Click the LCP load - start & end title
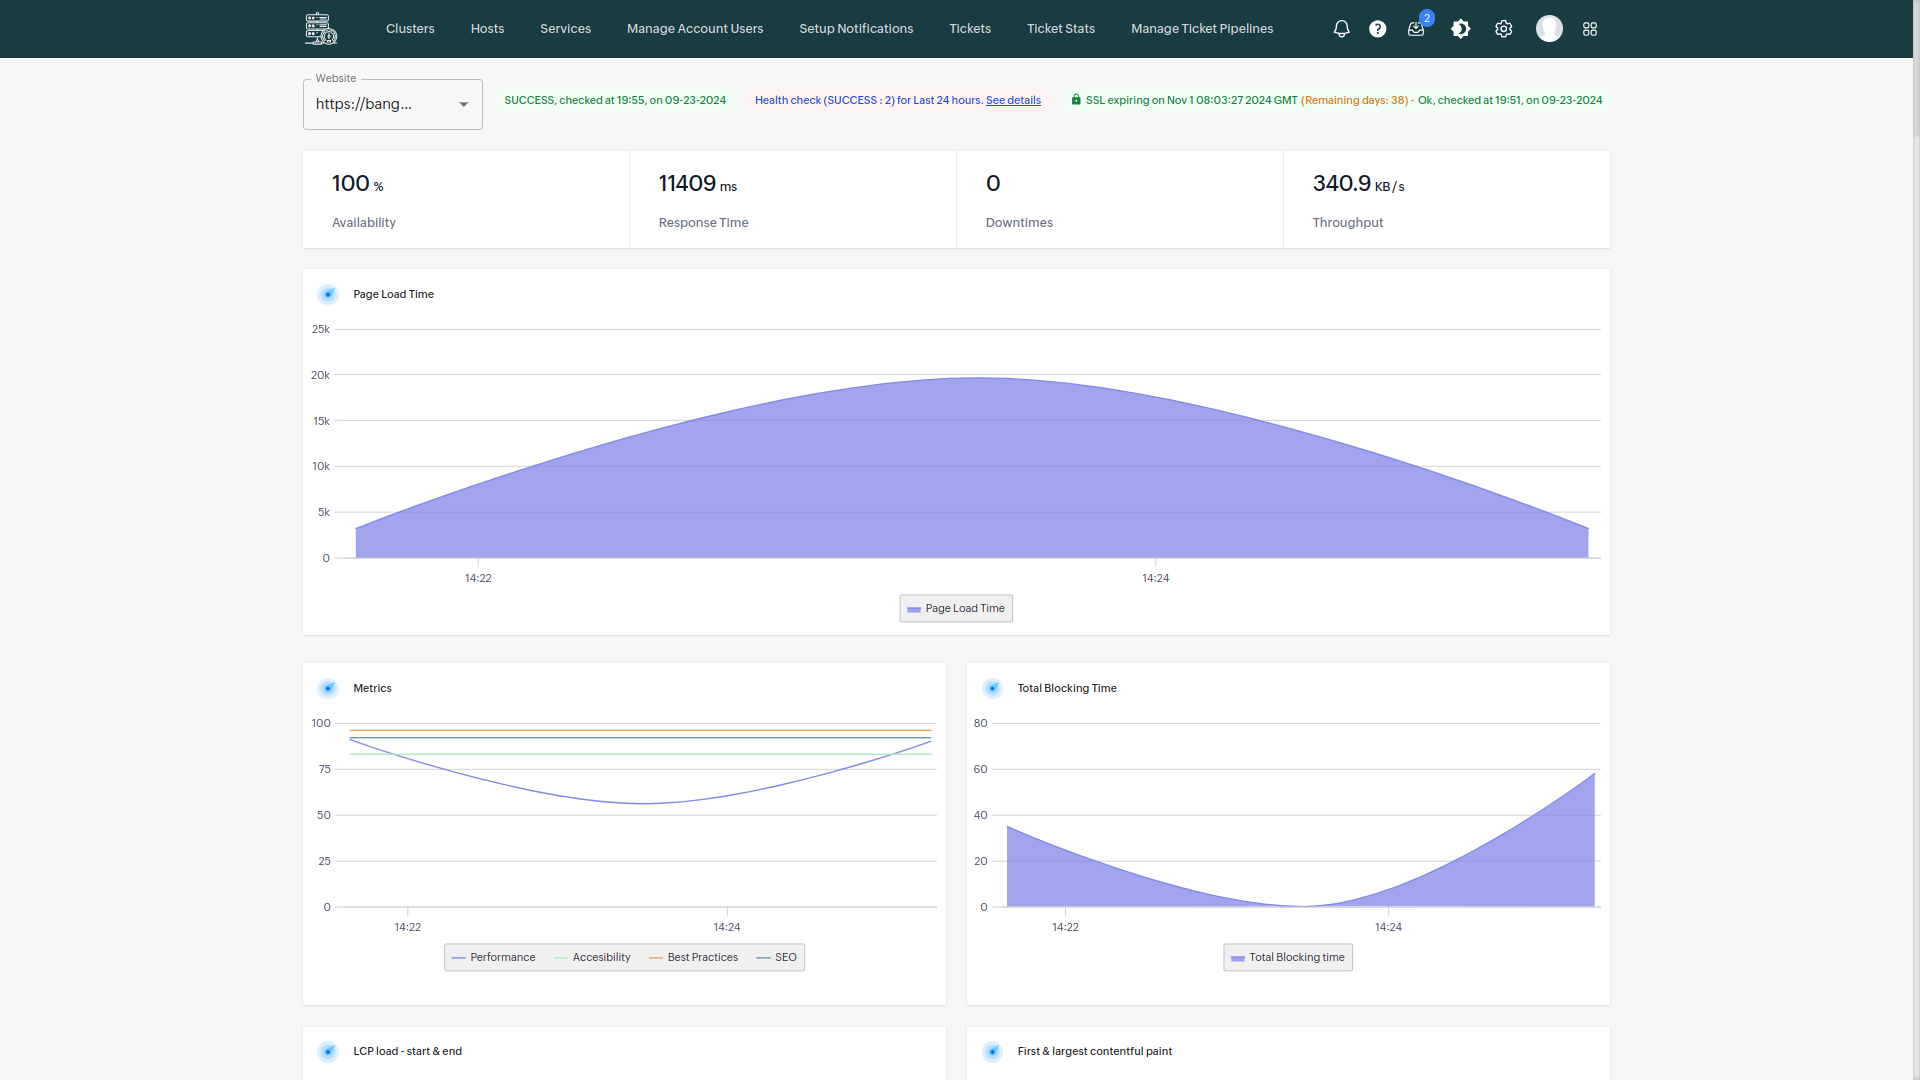This screenshot has height=1080, width=1920. (407, 1051)
